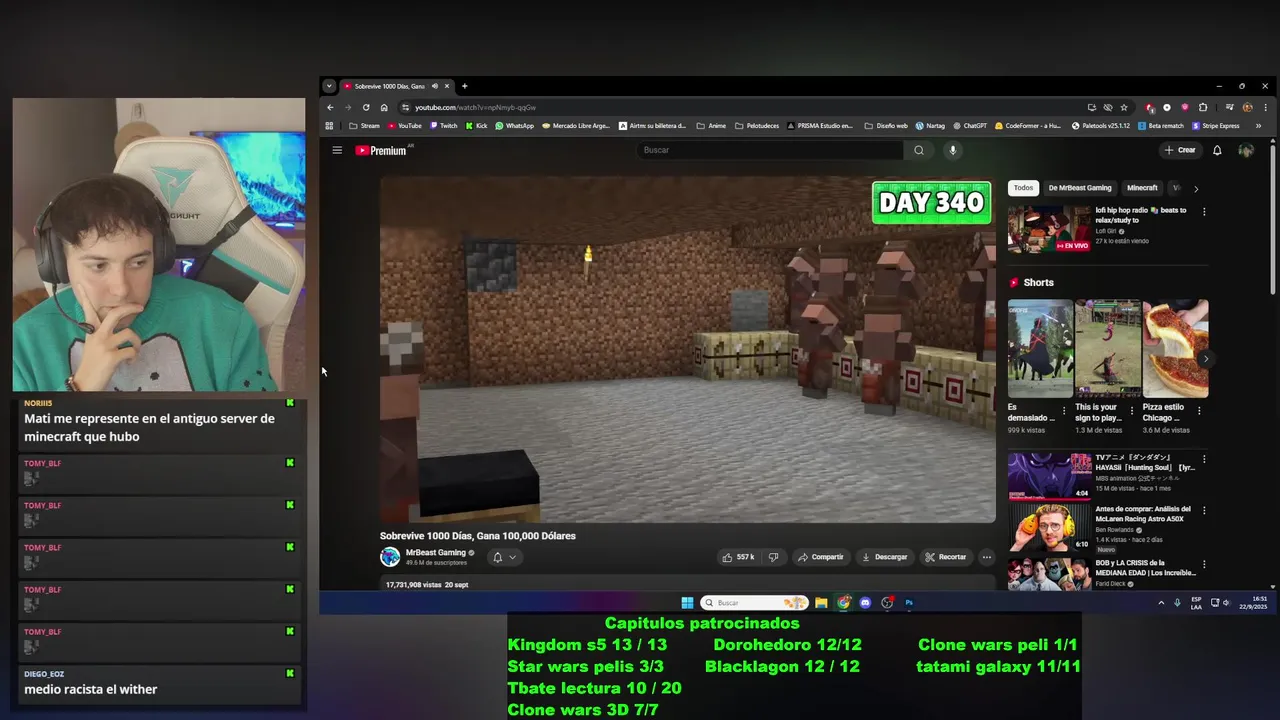Click the browser address bar URL
This screenshot has height=720, width=1280.
(x=475, y=107)
